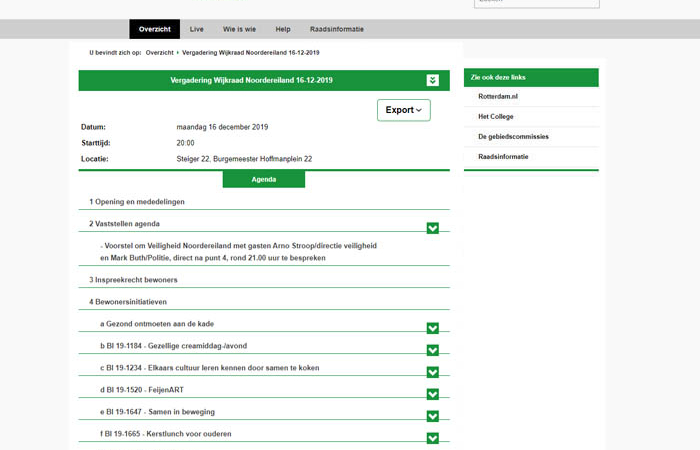Expand the Vaststellen agenda item arrow
700x450 pixels.
pos(432,228)
